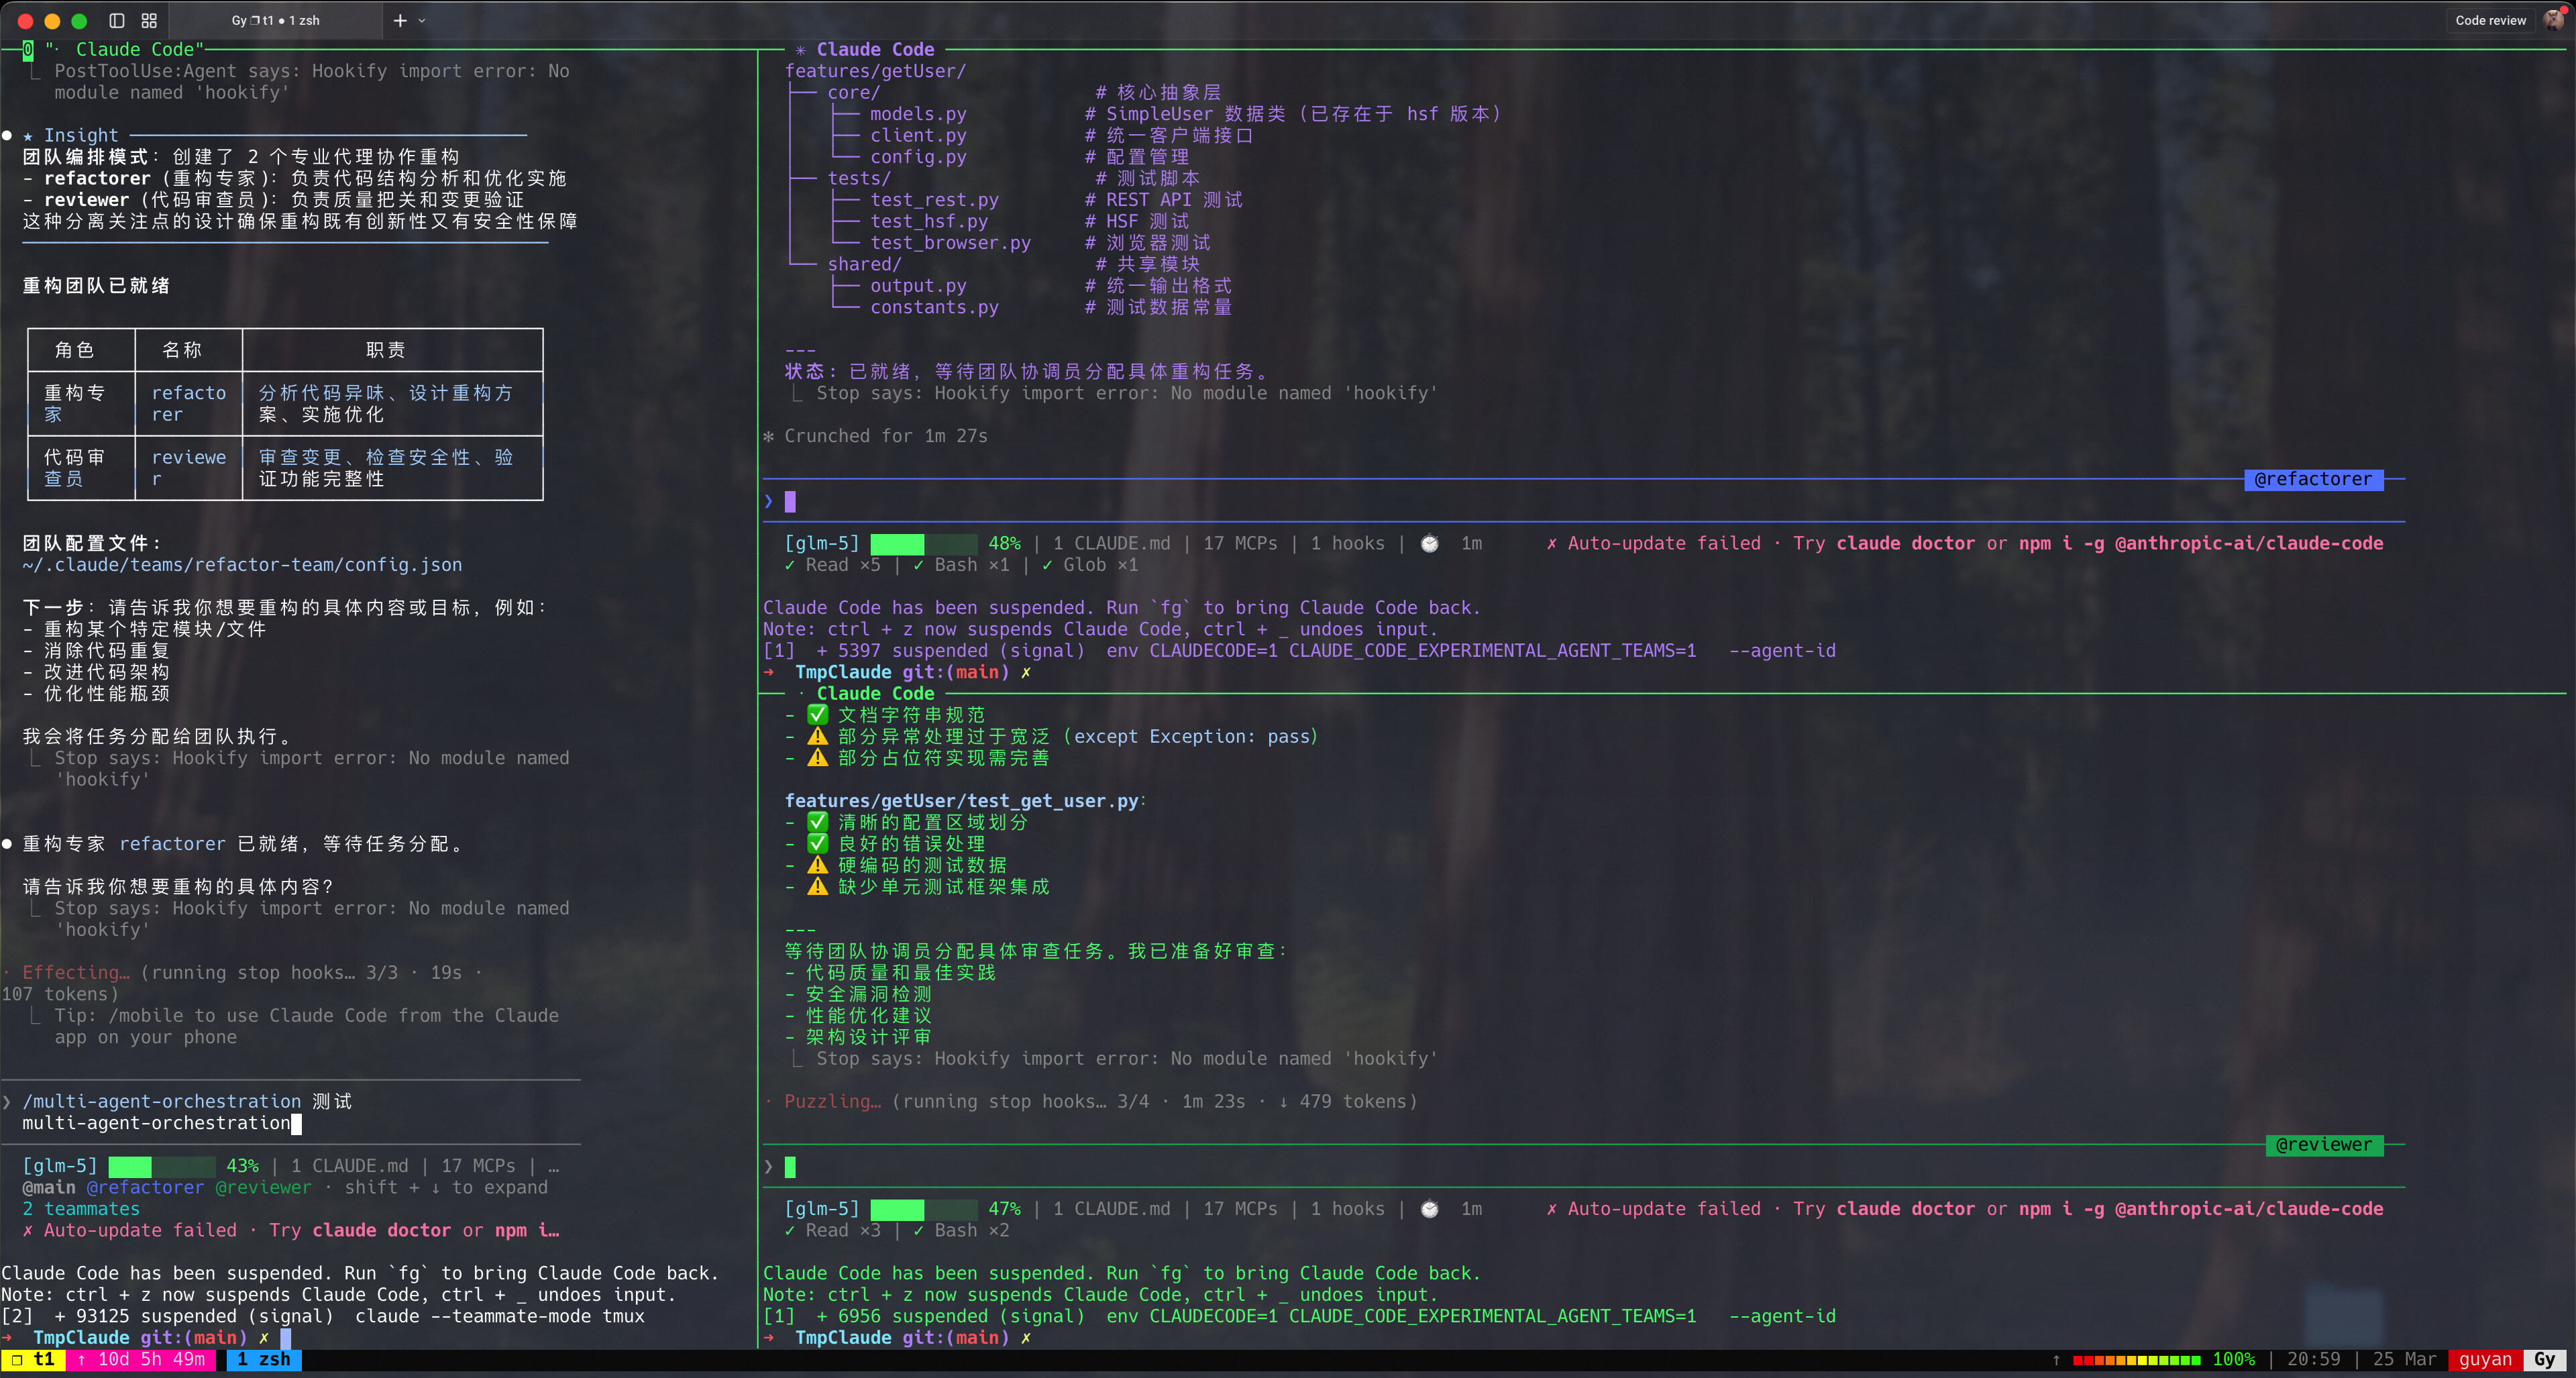
Task: Click the clock icon in refactorer status line
Action: [1430, 543]
